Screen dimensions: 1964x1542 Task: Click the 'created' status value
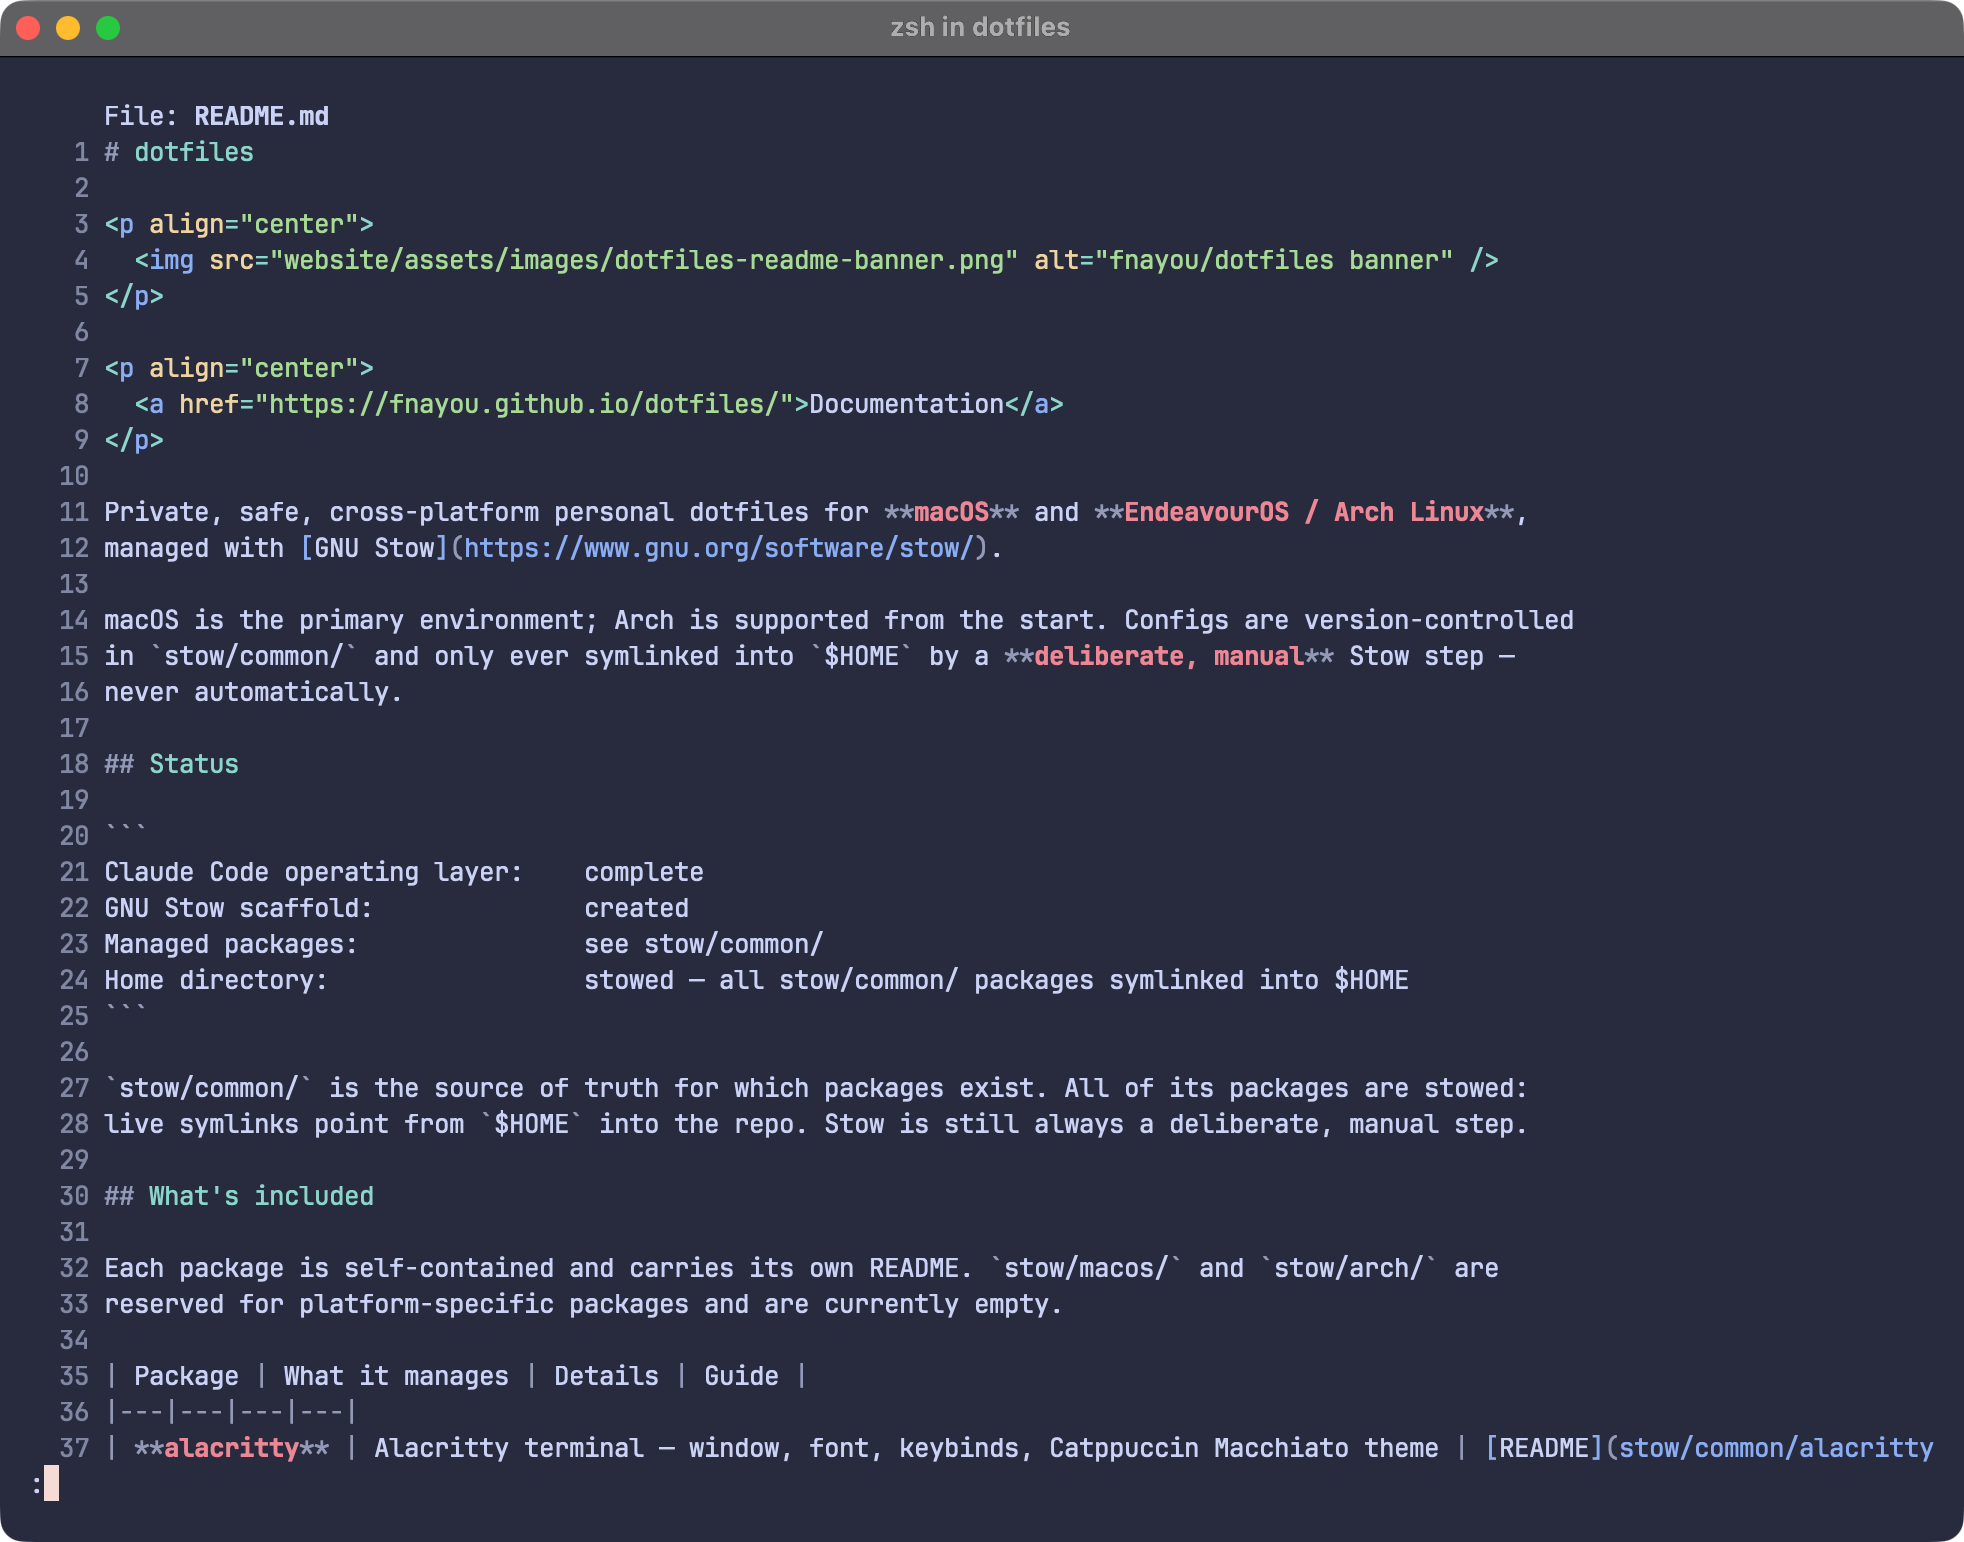tap(636, 908)
